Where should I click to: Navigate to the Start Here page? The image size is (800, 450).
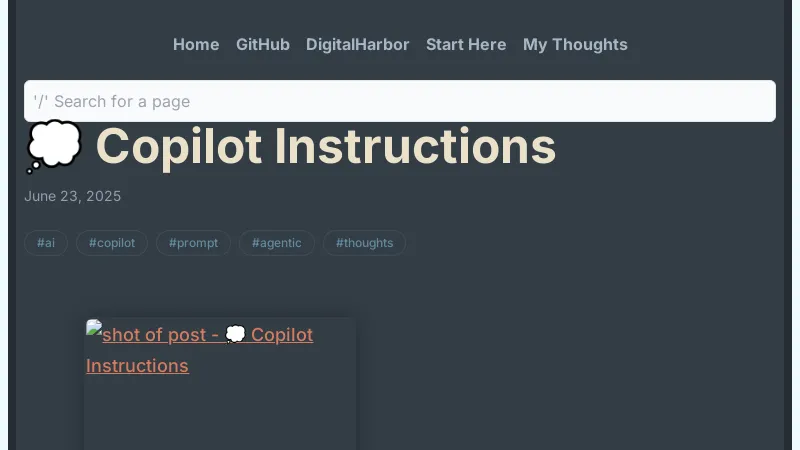[466, 44]
